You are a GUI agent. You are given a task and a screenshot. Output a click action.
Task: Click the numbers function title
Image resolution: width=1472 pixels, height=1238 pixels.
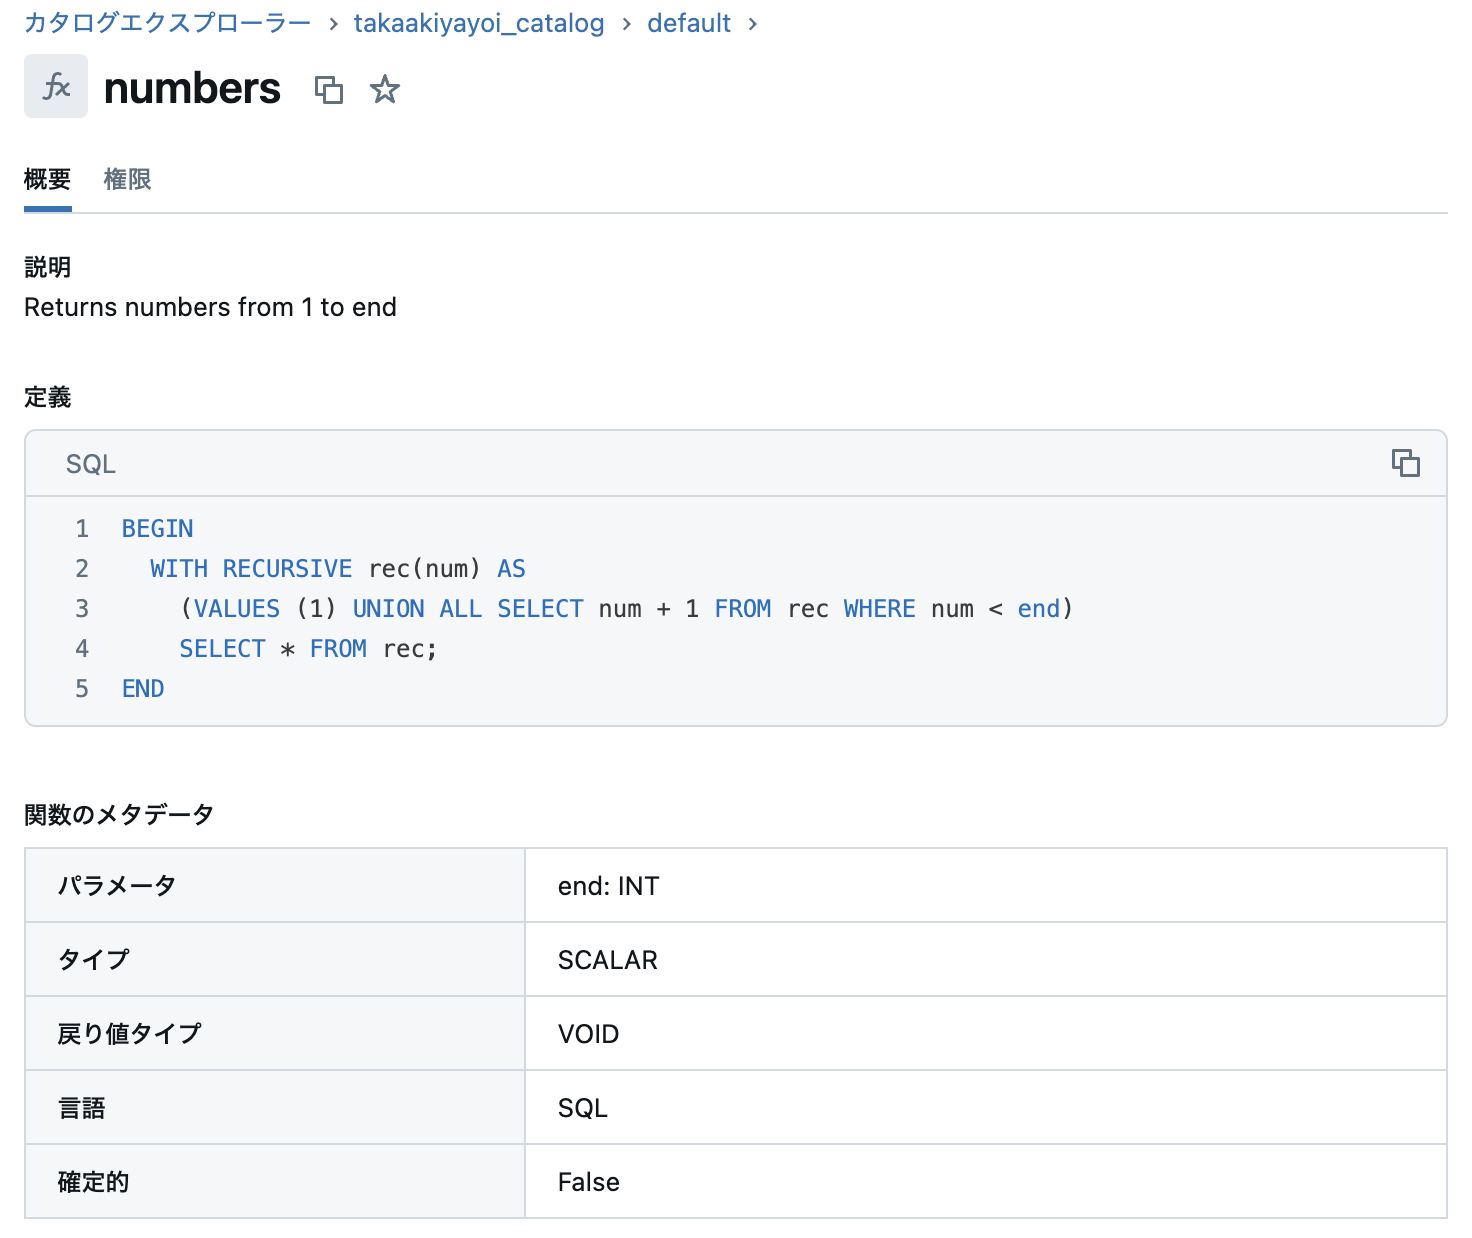(x=192, y=88)
